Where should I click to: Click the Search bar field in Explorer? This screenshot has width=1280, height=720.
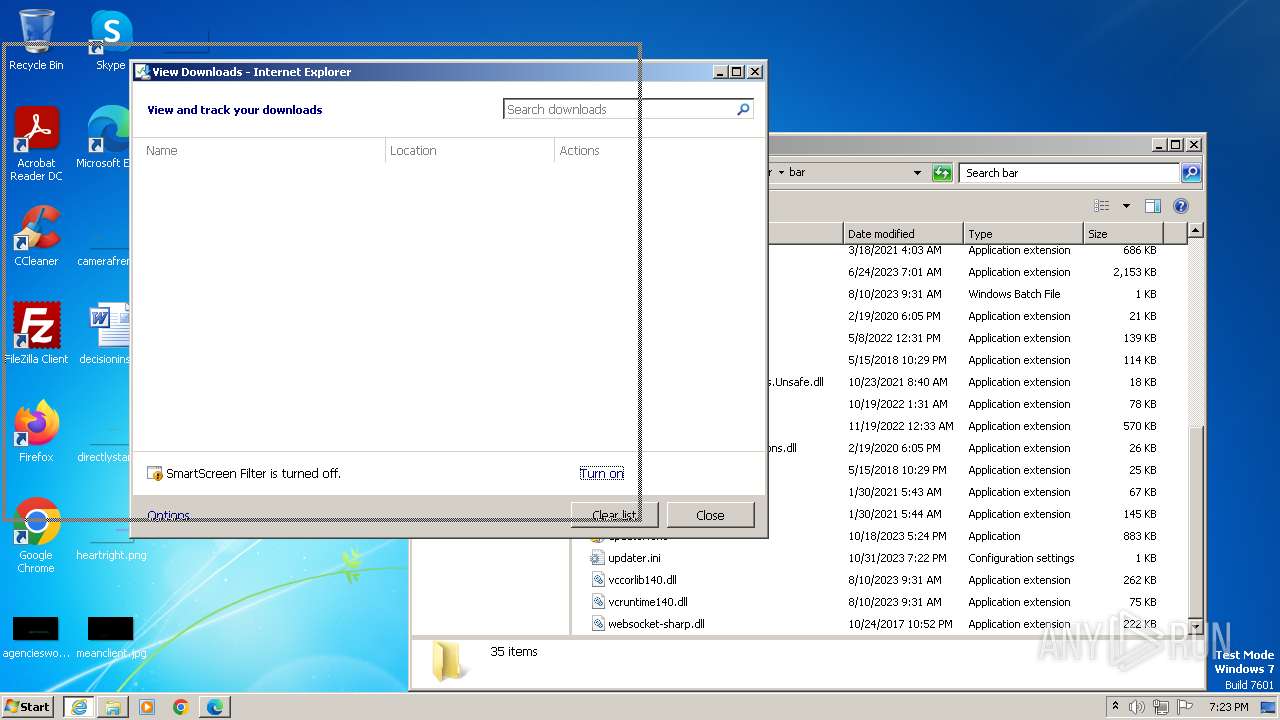[x=1069, y=173]
